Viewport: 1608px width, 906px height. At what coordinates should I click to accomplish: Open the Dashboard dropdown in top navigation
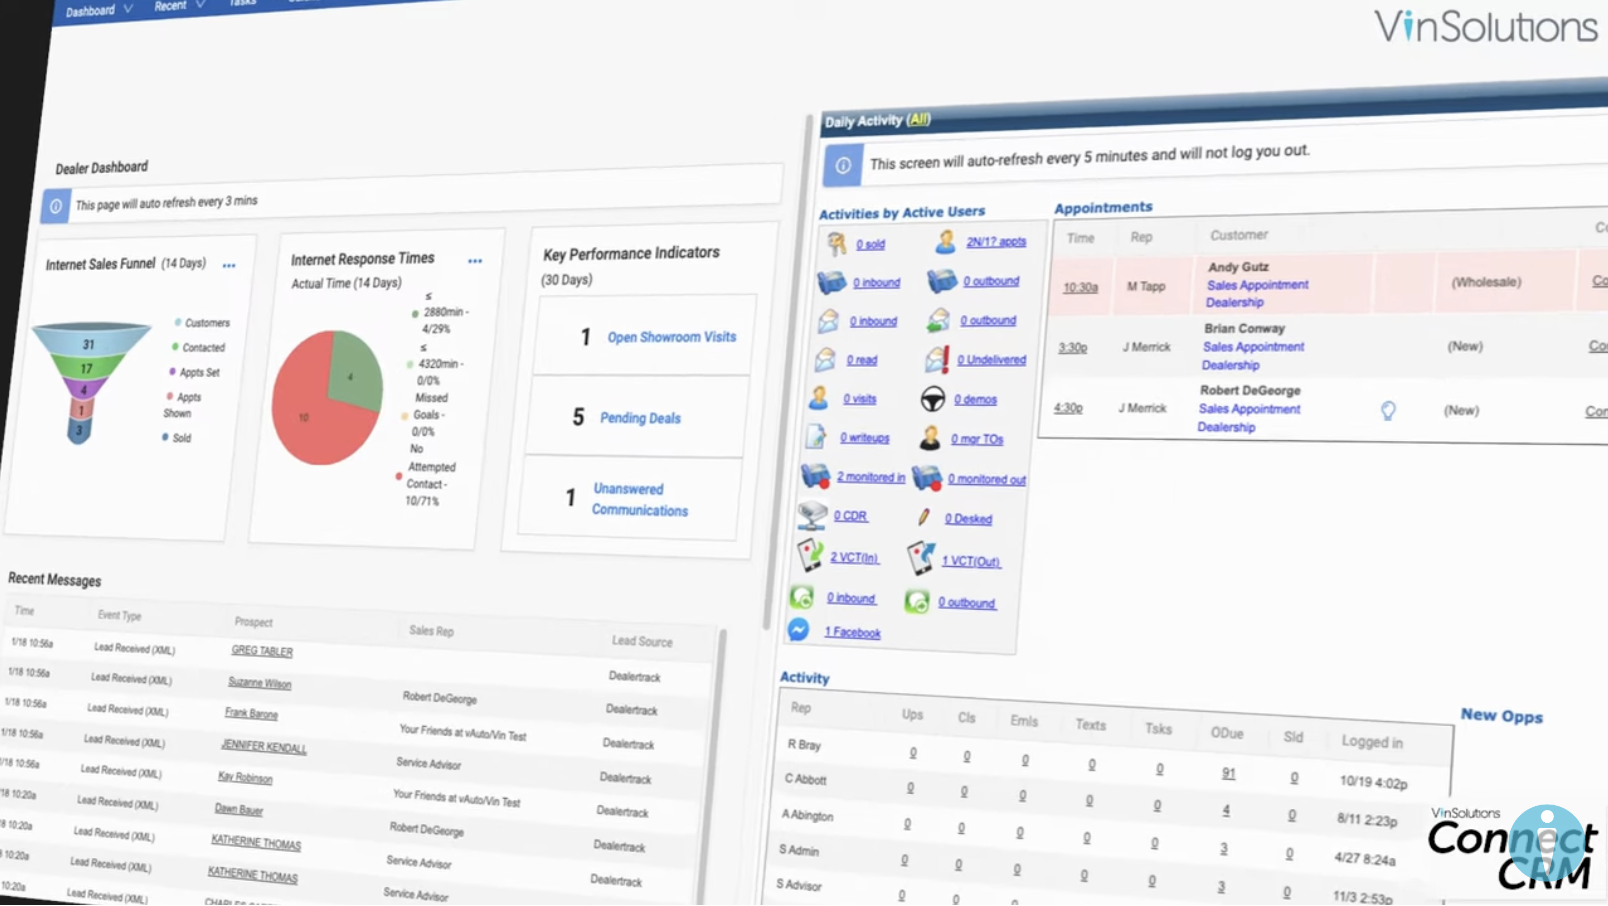coord(99,11)
